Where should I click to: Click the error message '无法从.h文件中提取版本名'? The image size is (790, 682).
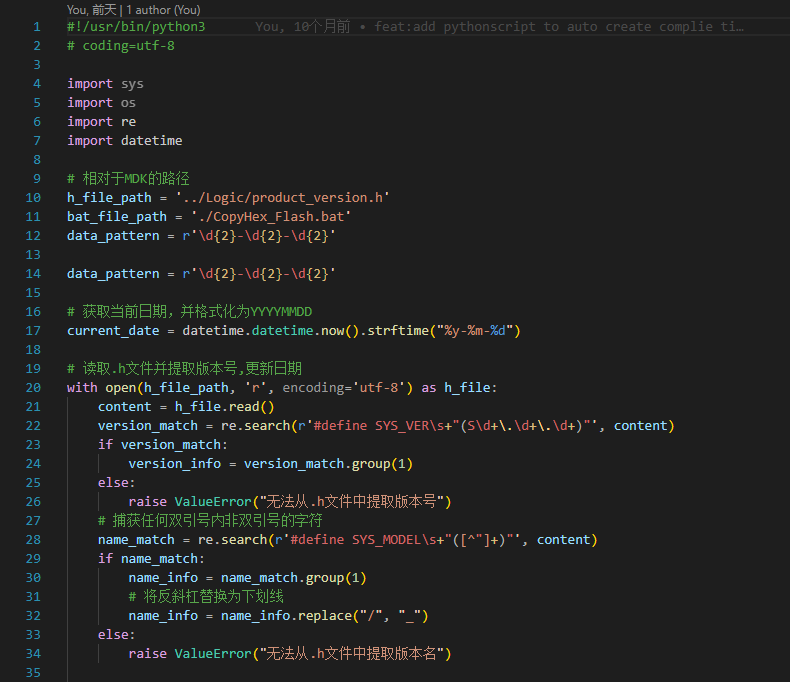click(352, 654)
